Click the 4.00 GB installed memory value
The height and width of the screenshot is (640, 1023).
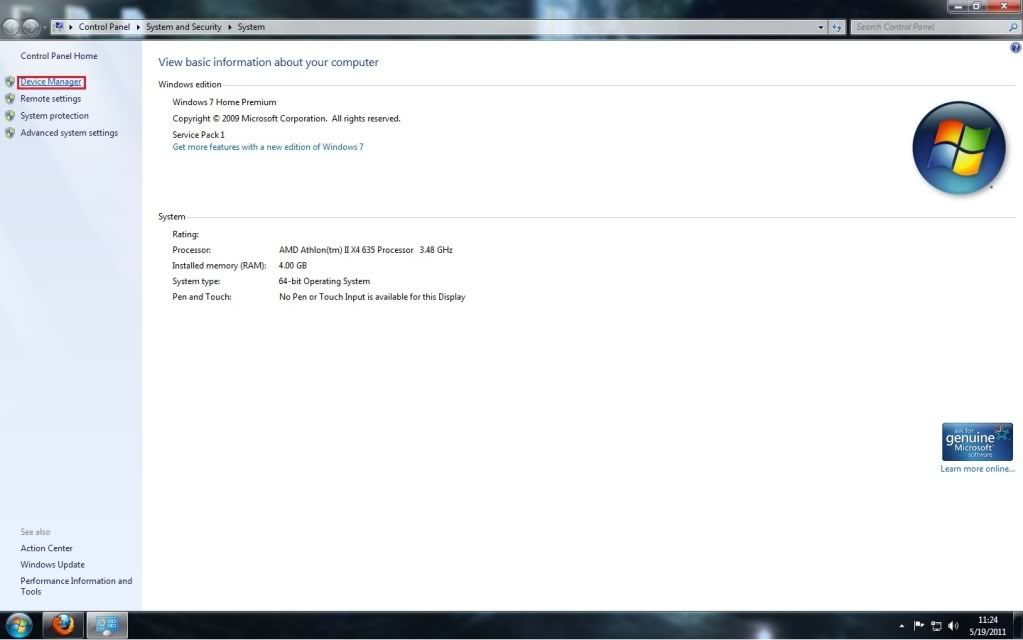pyautogui.click(x=293, y=266)
